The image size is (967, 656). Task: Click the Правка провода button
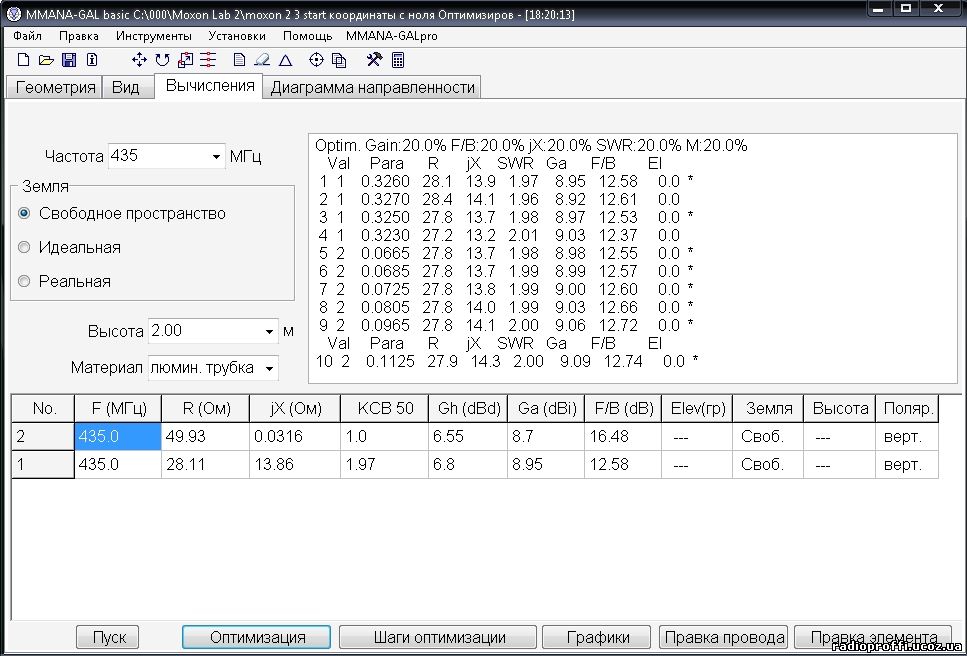point(724,637)
